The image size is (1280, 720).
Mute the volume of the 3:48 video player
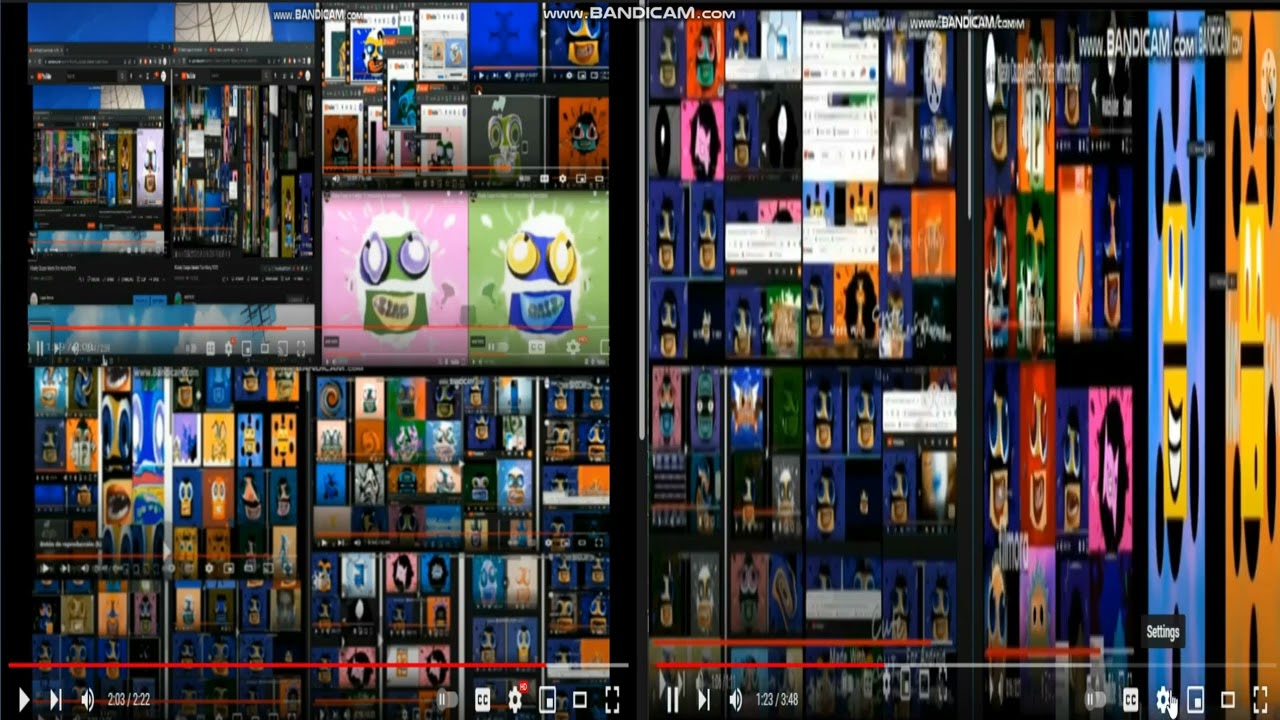point(736,700)
